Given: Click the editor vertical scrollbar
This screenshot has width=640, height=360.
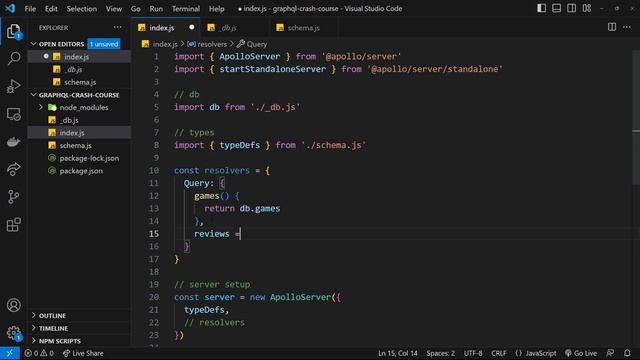Looking at the screenshot, I should [636, 117].
